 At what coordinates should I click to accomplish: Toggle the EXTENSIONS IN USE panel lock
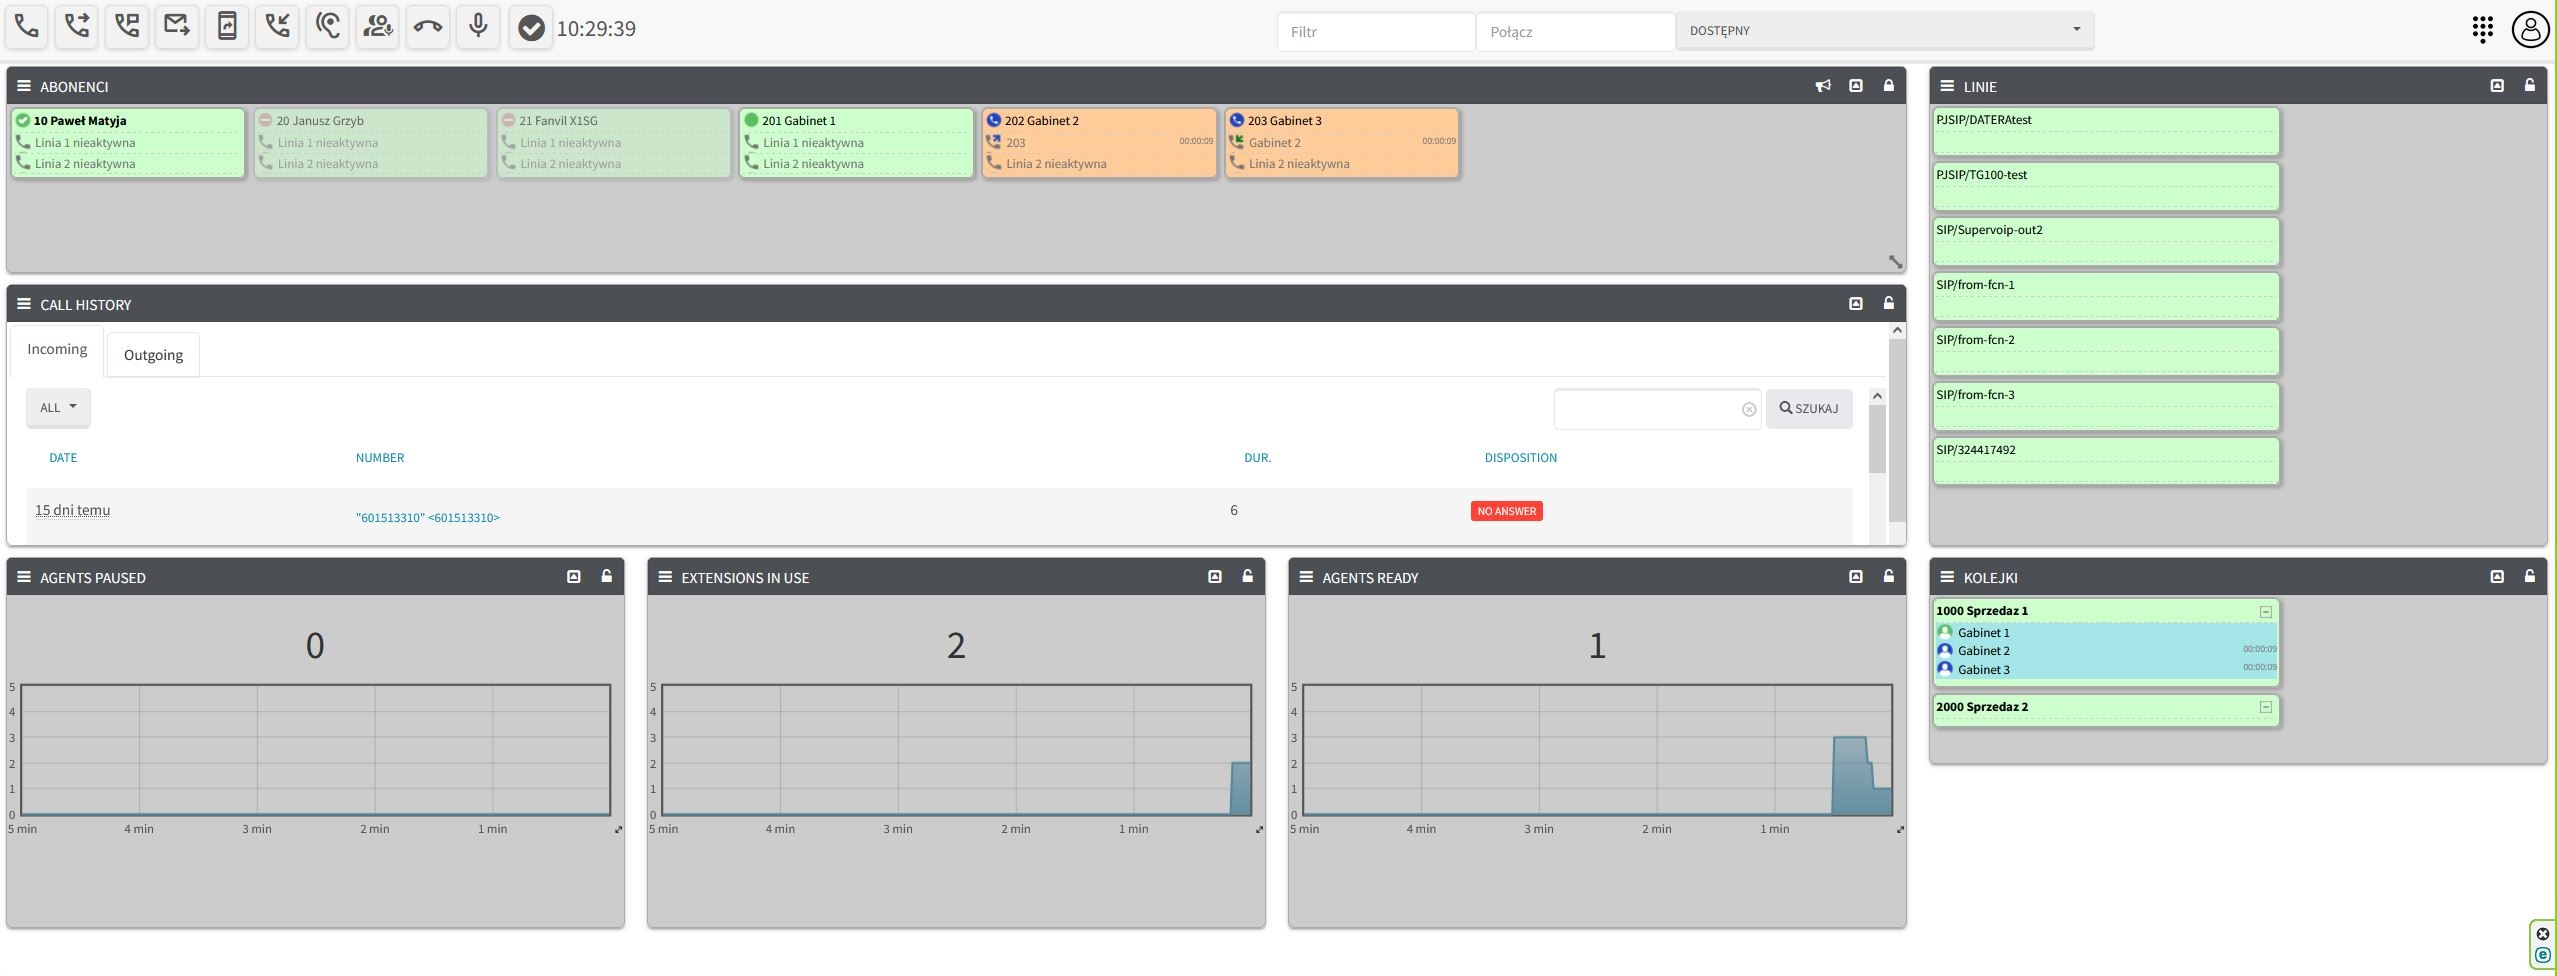click(x=1248, y=576)
